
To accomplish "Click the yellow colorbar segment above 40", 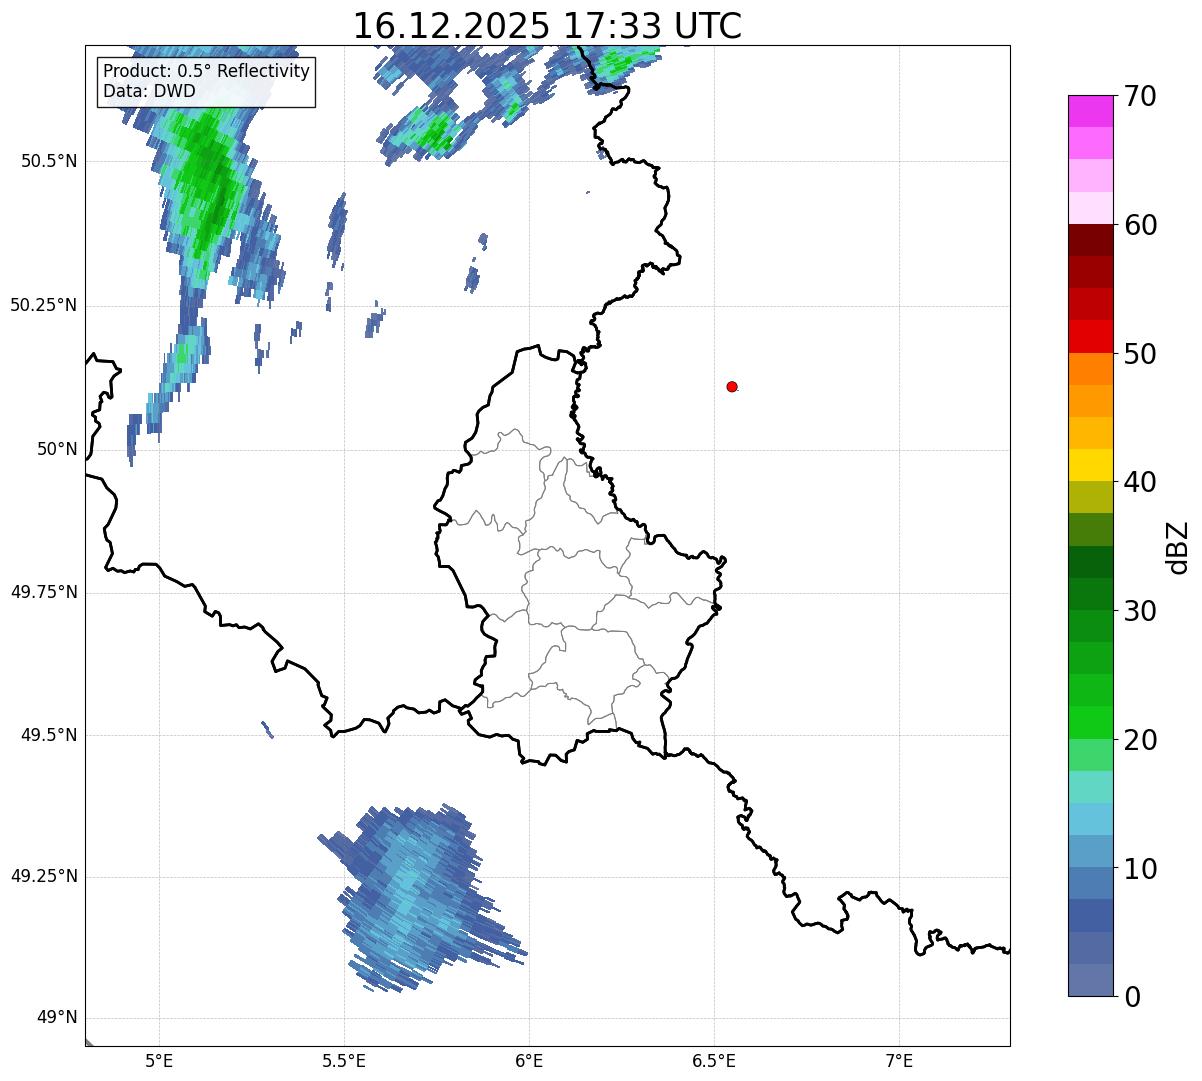I will 1091,465.
